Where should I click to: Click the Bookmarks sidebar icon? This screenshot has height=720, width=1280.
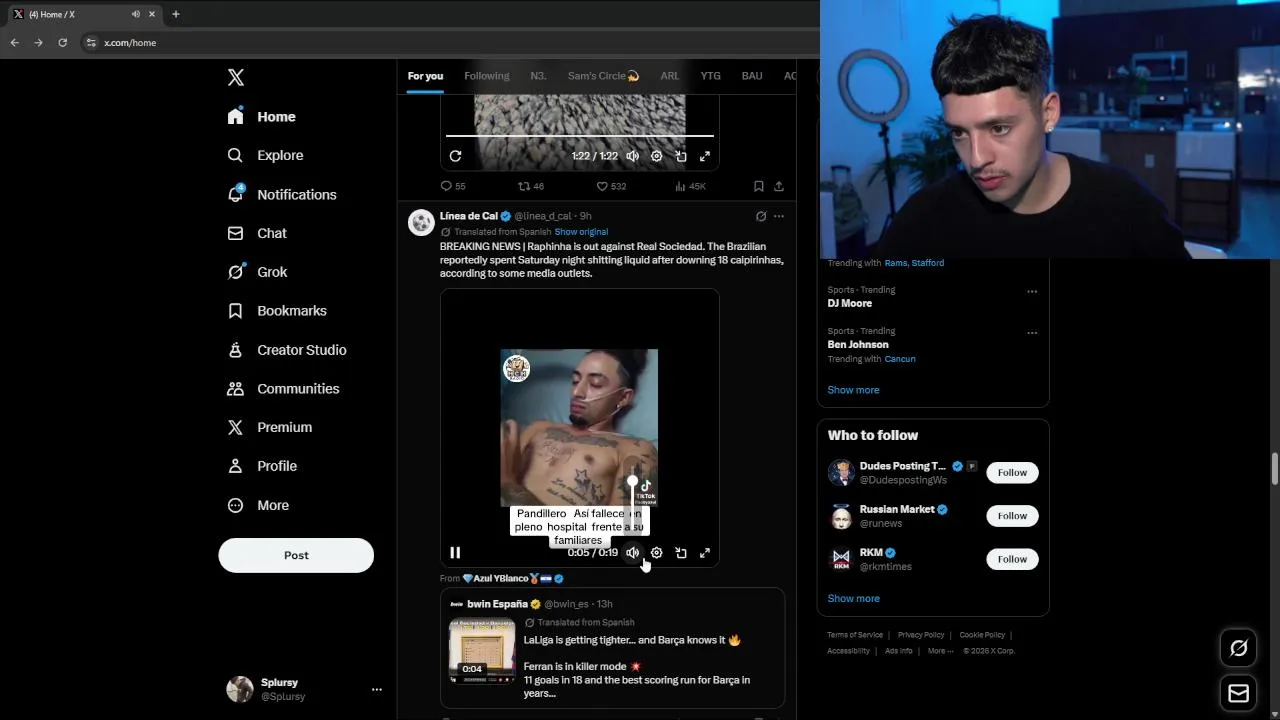[x=235, y=311]
